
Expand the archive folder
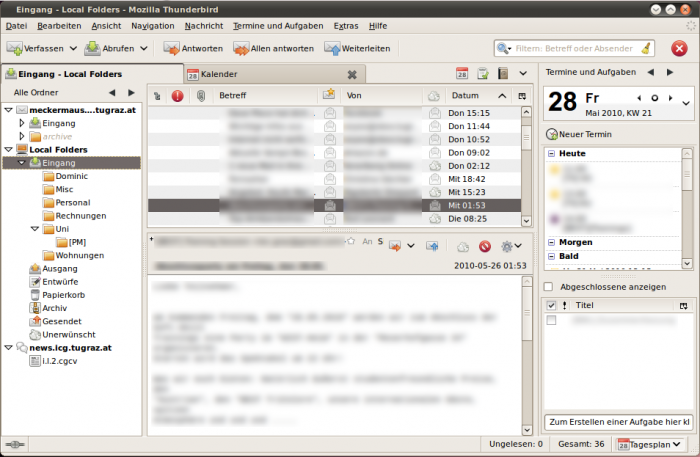[22, 136]
